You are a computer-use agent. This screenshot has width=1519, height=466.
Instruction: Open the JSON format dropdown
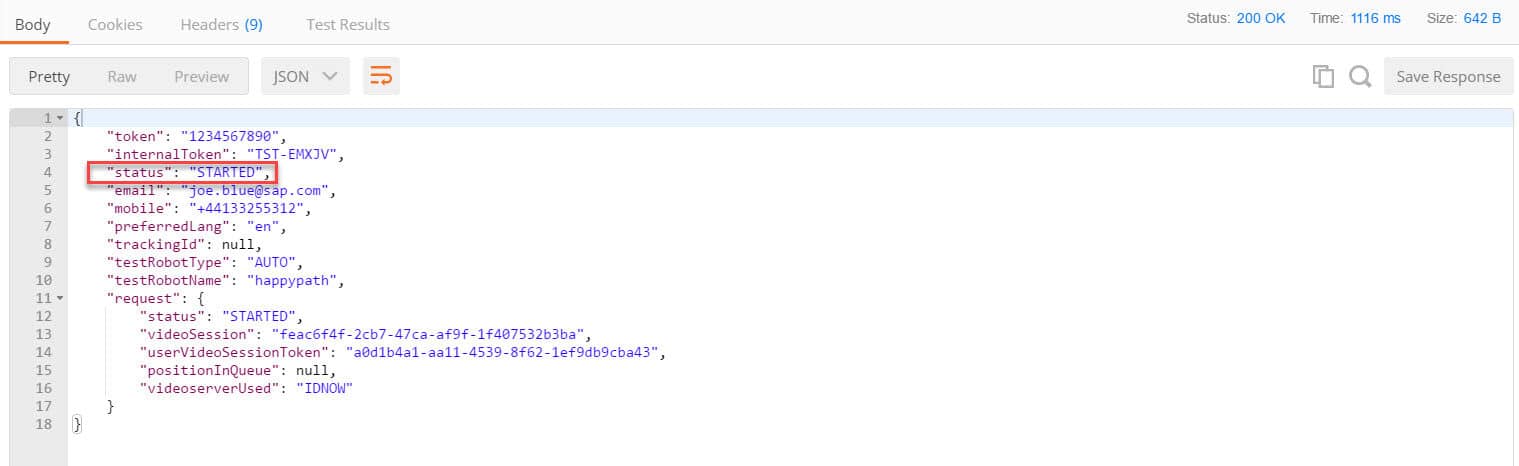tap(305, 76)
